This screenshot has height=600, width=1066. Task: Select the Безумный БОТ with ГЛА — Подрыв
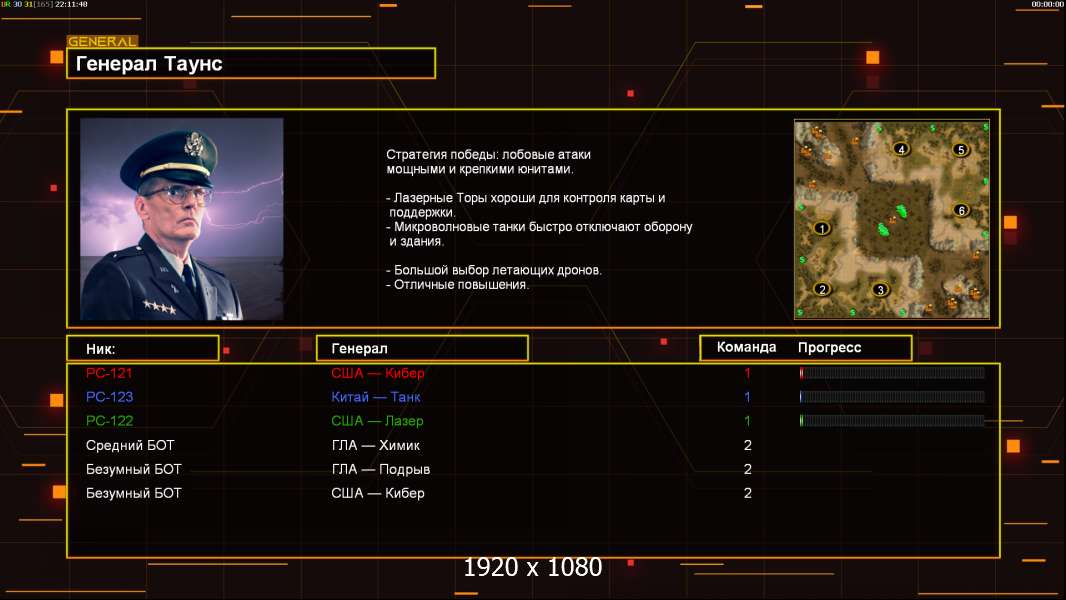[x=533, y=469]
